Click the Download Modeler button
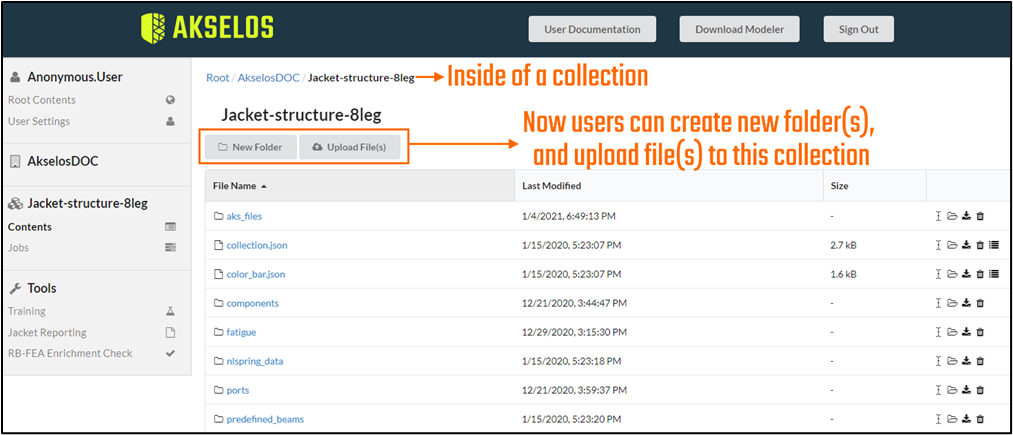Viewport: 1013px width, 435px height. pos(739,29)
